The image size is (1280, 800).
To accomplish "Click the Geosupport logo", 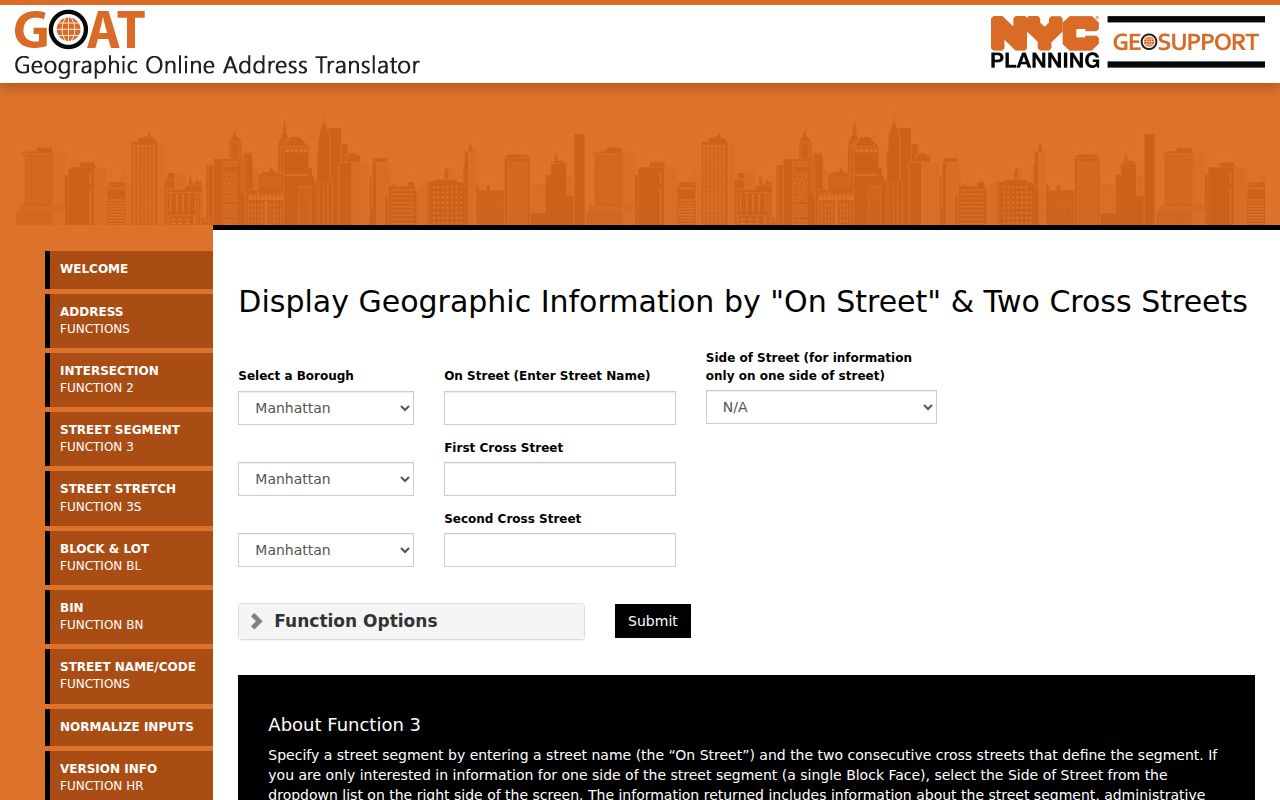I will pyautogui.click(x=1186, y=42).
